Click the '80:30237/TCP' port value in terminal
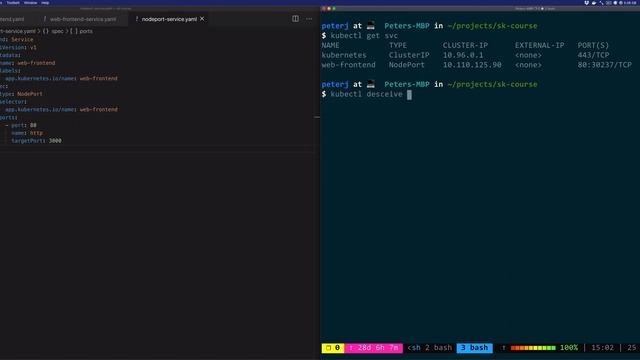 point(604,65)
